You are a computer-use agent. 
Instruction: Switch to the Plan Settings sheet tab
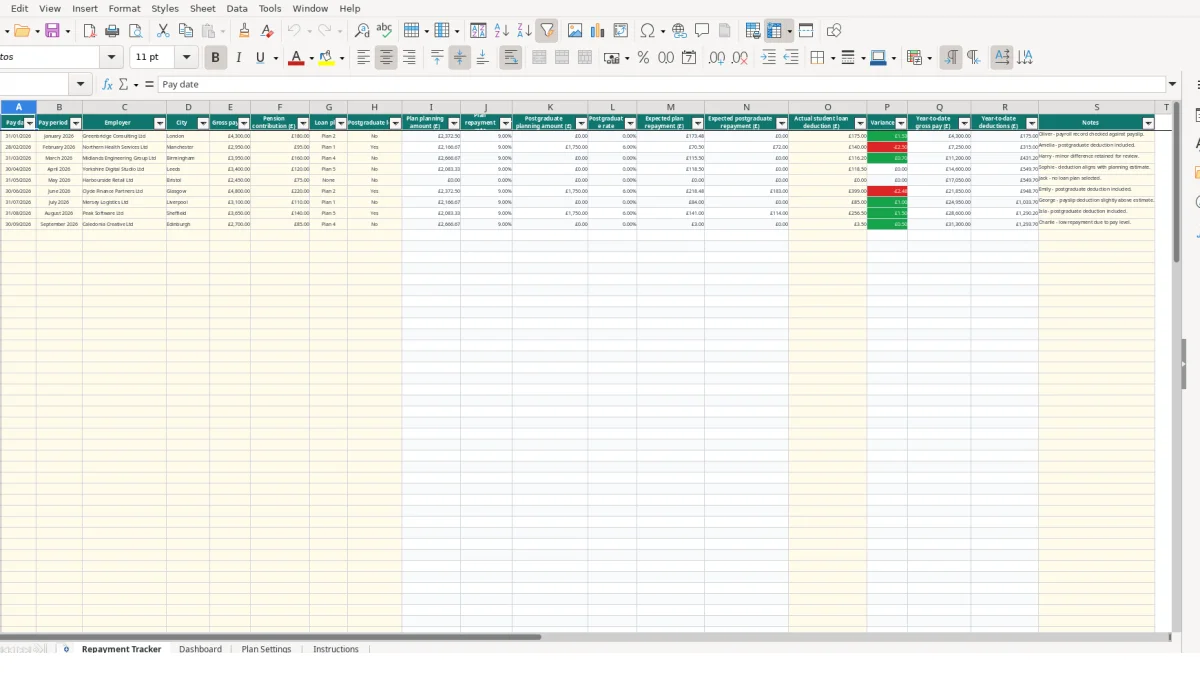point(266,649)
